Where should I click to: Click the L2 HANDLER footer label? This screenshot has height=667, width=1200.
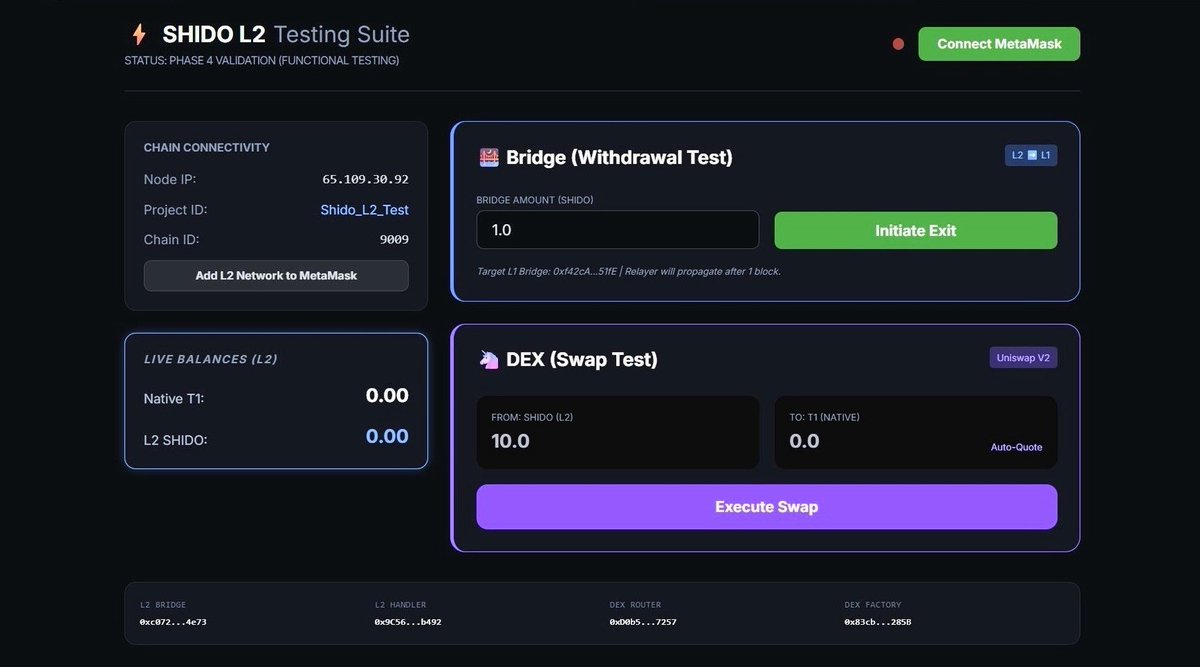click(x=401, y=605)
